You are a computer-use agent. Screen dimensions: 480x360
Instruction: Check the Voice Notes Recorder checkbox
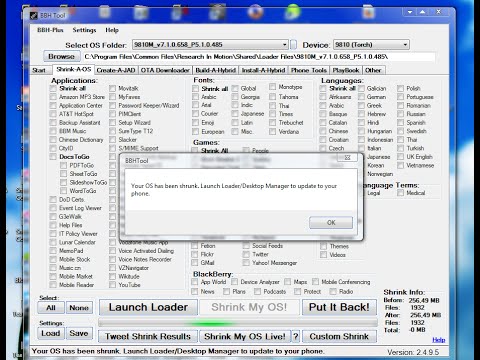pyautogui.click(x=113, y=259)
